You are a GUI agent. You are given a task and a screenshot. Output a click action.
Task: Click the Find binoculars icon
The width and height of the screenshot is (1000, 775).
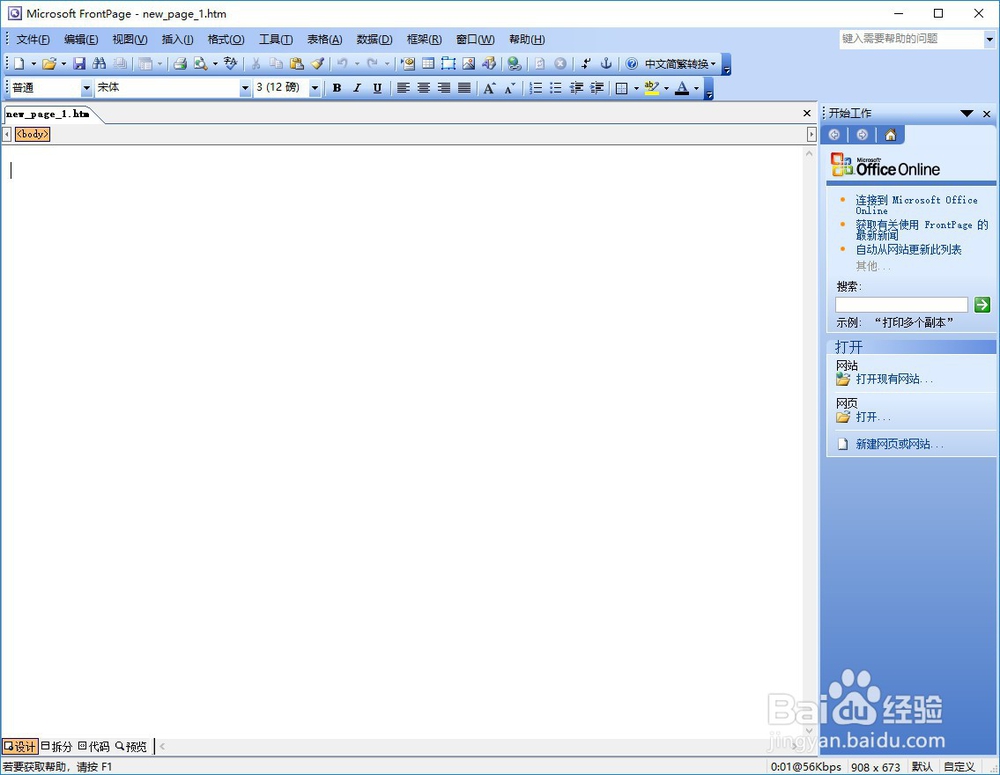click(99, 63)
